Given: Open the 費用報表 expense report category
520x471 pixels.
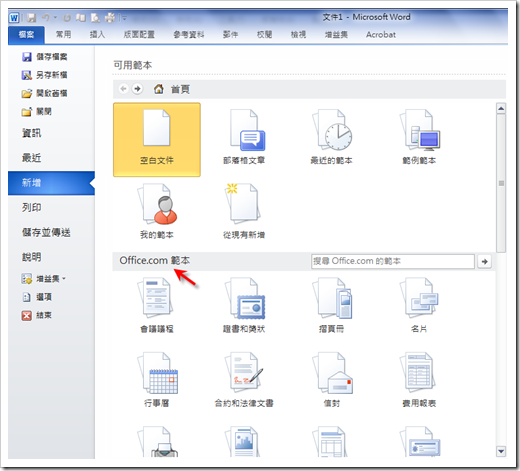Looking at the screenshot, I should pos(419,380).
